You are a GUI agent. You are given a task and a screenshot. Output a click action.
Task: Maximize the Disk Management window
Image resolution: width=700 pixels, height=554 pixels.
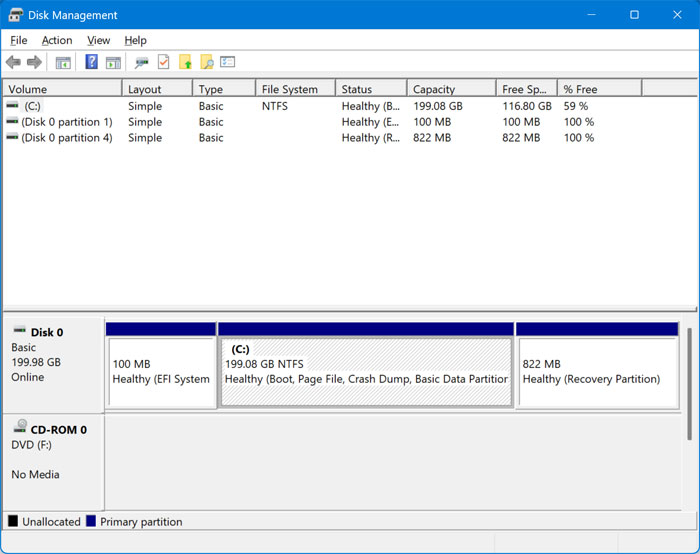(x=634, y=15)
